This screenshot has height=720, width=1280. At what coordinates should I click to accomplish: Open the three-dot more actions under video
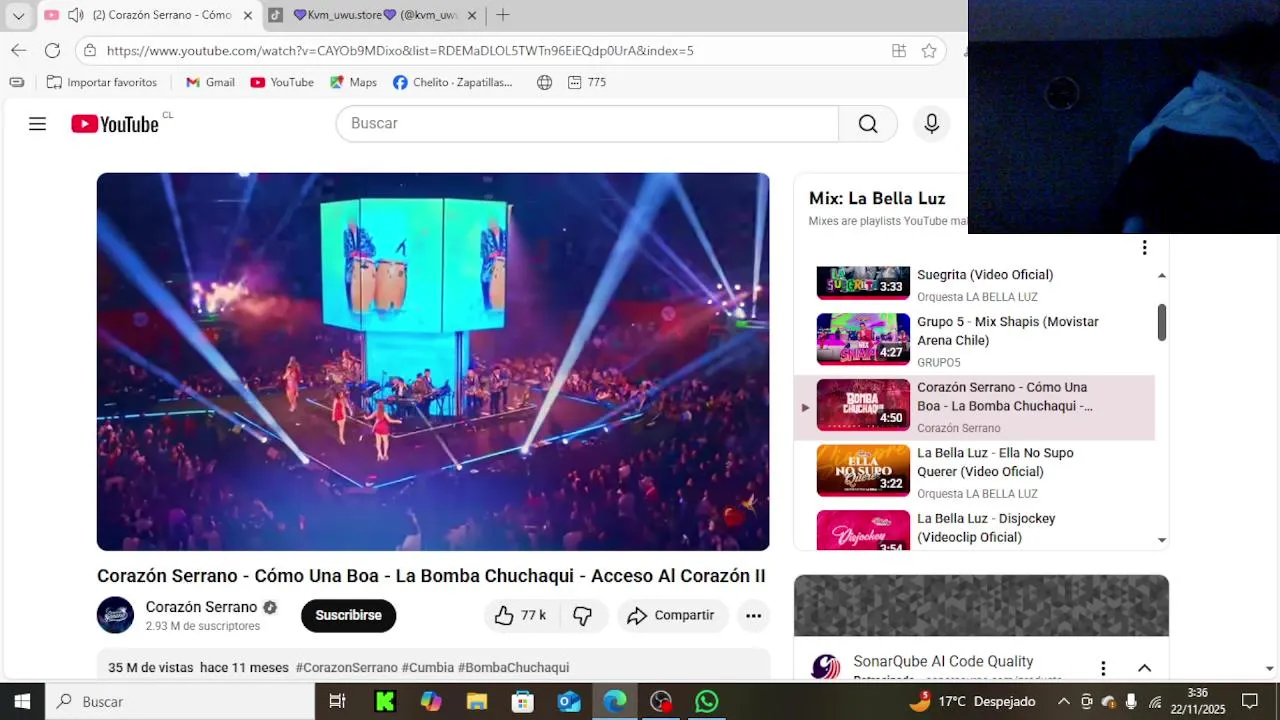click(x=753, y=615)
